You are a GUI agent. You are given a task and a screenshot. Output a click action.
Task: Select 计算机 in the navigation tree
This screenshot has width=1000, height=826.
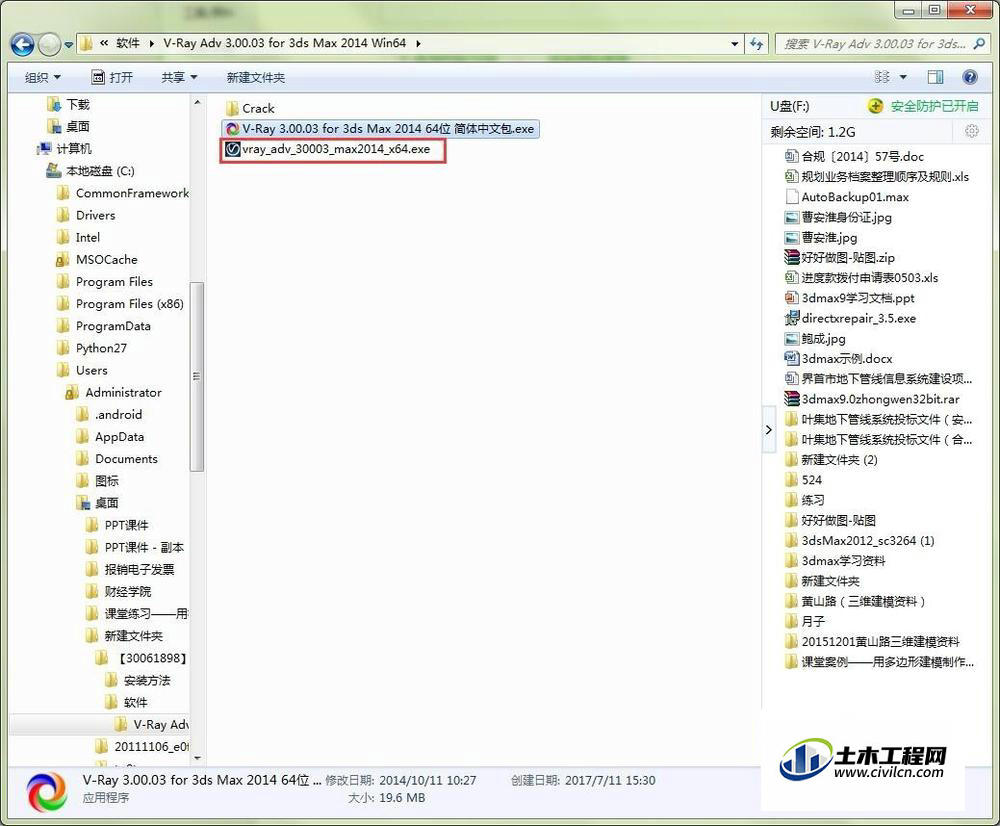(x=64, y=149)
